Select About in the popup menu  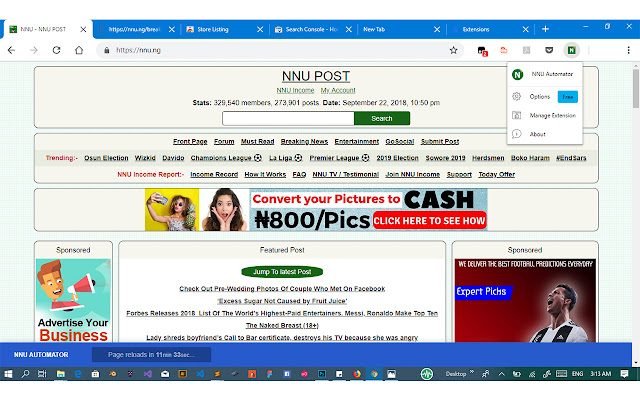[538, 134]
